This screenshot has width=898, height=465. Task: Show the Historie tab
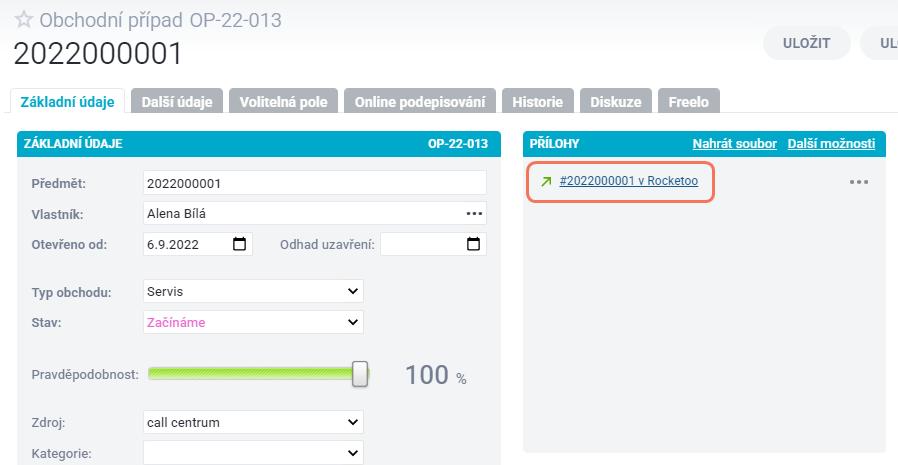click(x=538, y=102)
